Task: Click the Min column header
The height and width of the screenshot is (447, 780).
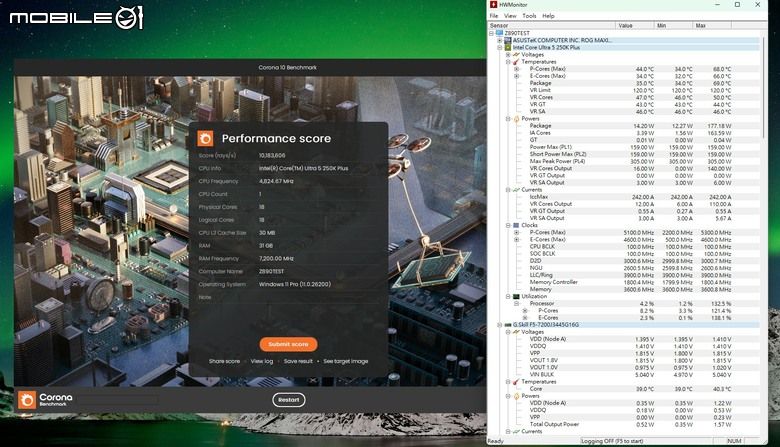Action: coord(674,25)
